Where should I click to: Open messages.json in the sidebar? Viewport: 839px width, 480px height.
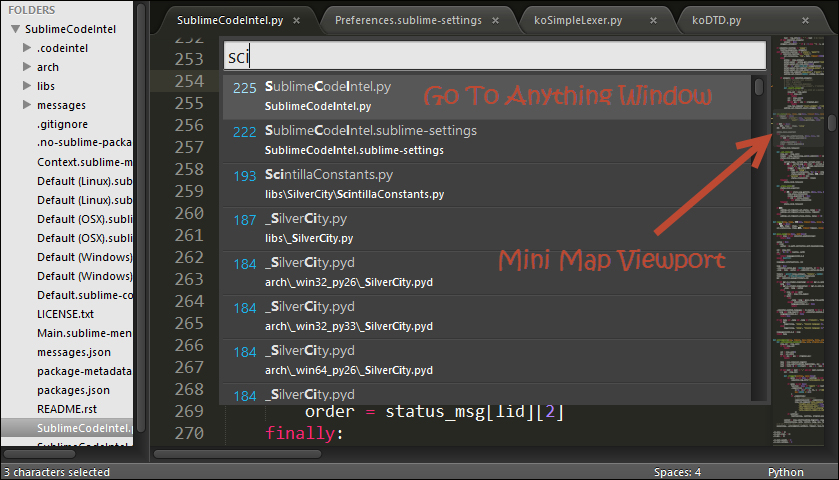click(74, 352)
